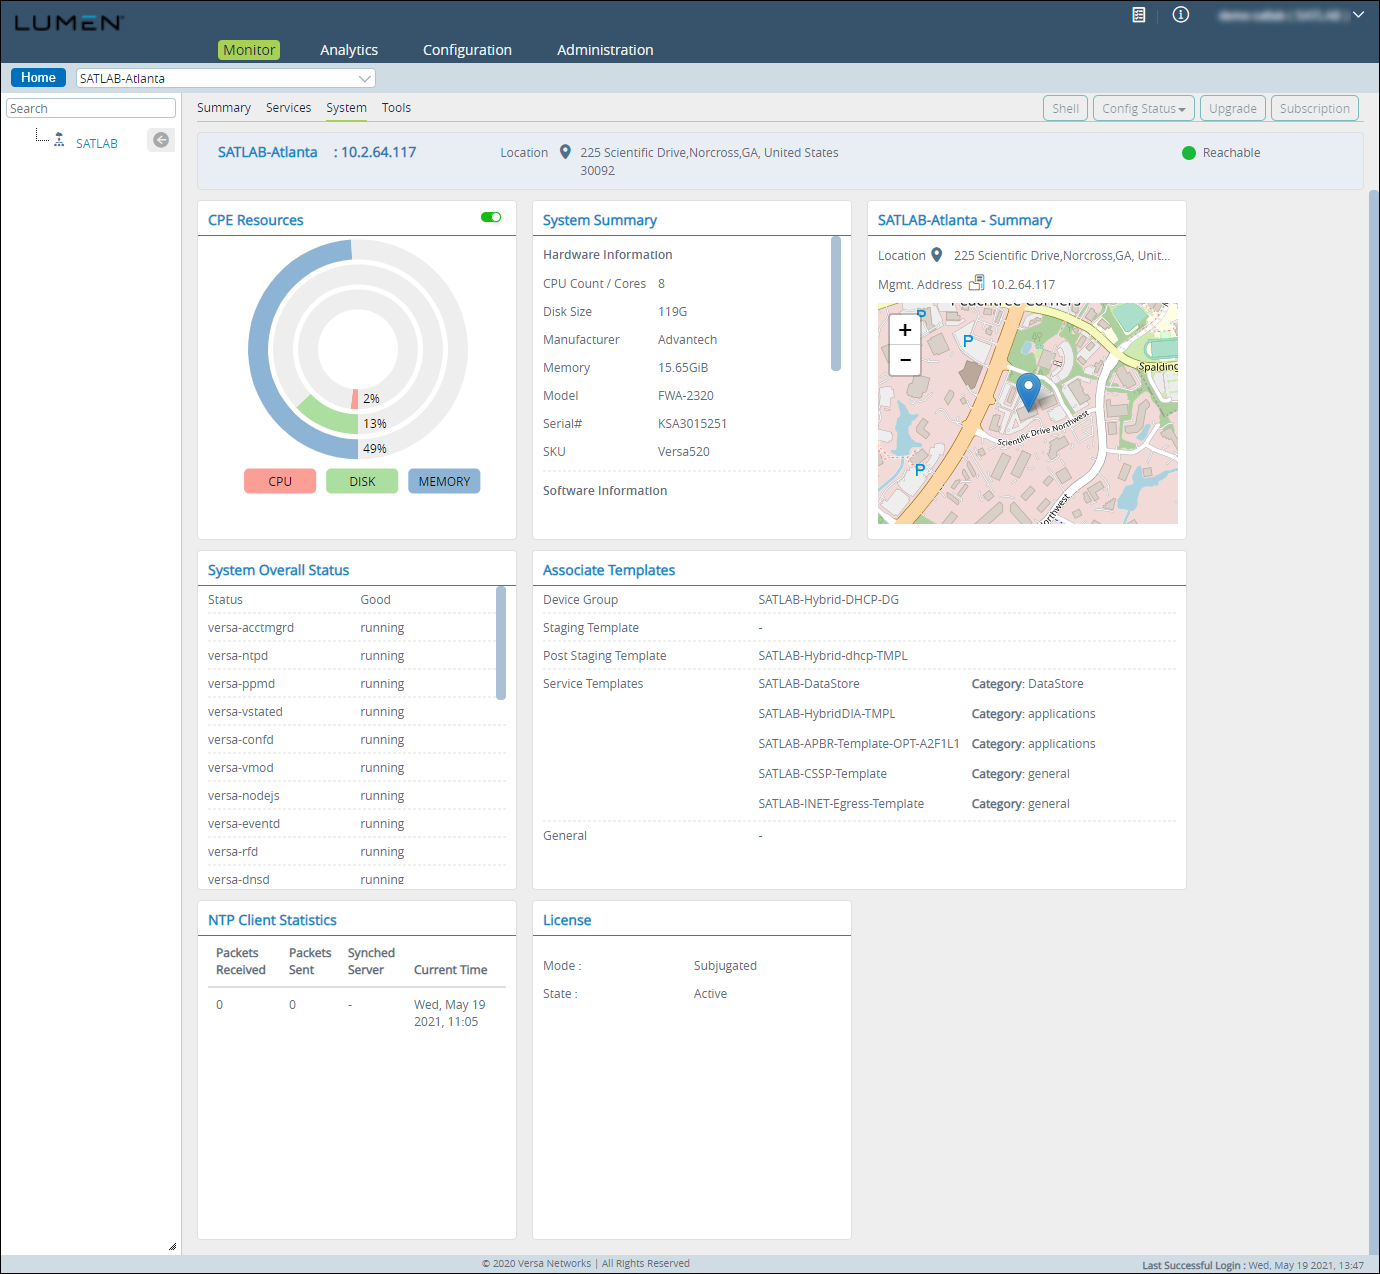Click the Mgmt. Address device icon

pyautogui.click(x=976, y=284)
